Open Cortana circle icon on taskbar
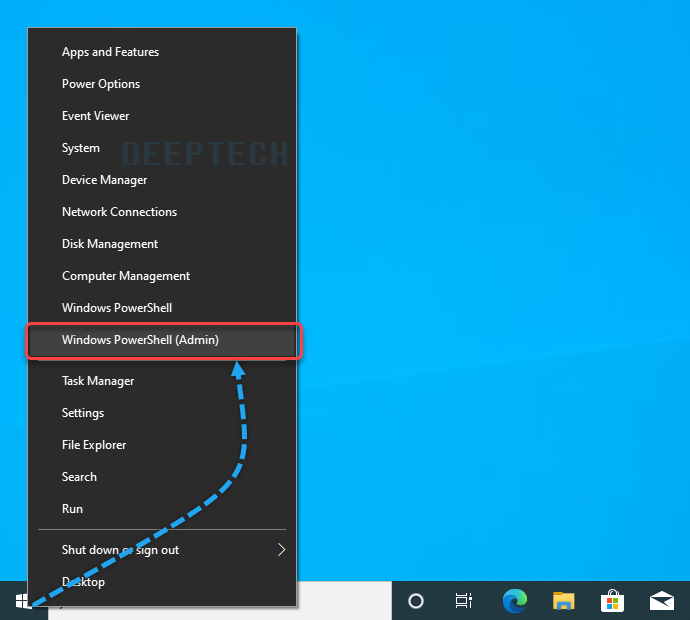 416,601
